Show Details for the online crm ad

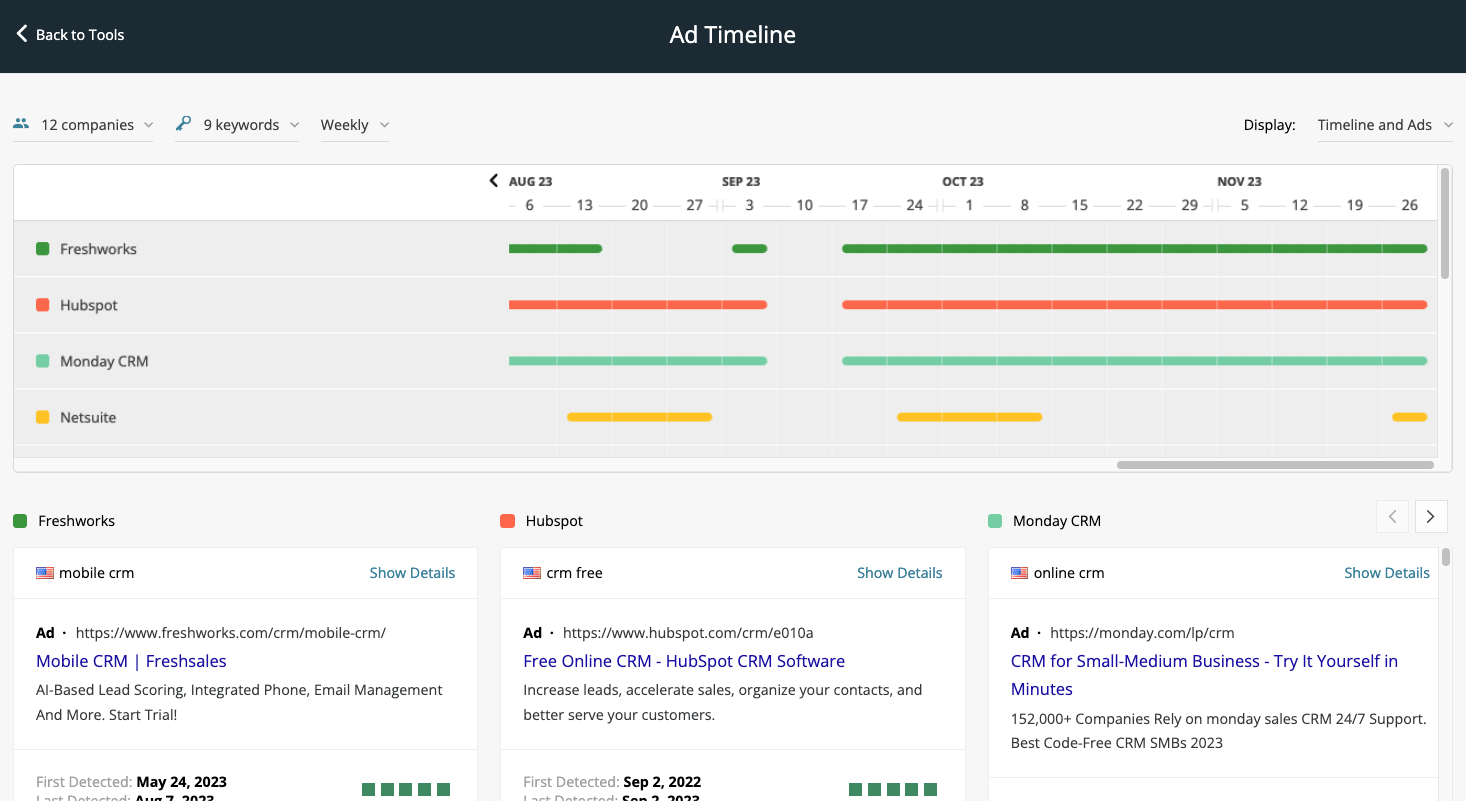(x=1386, y=573)
